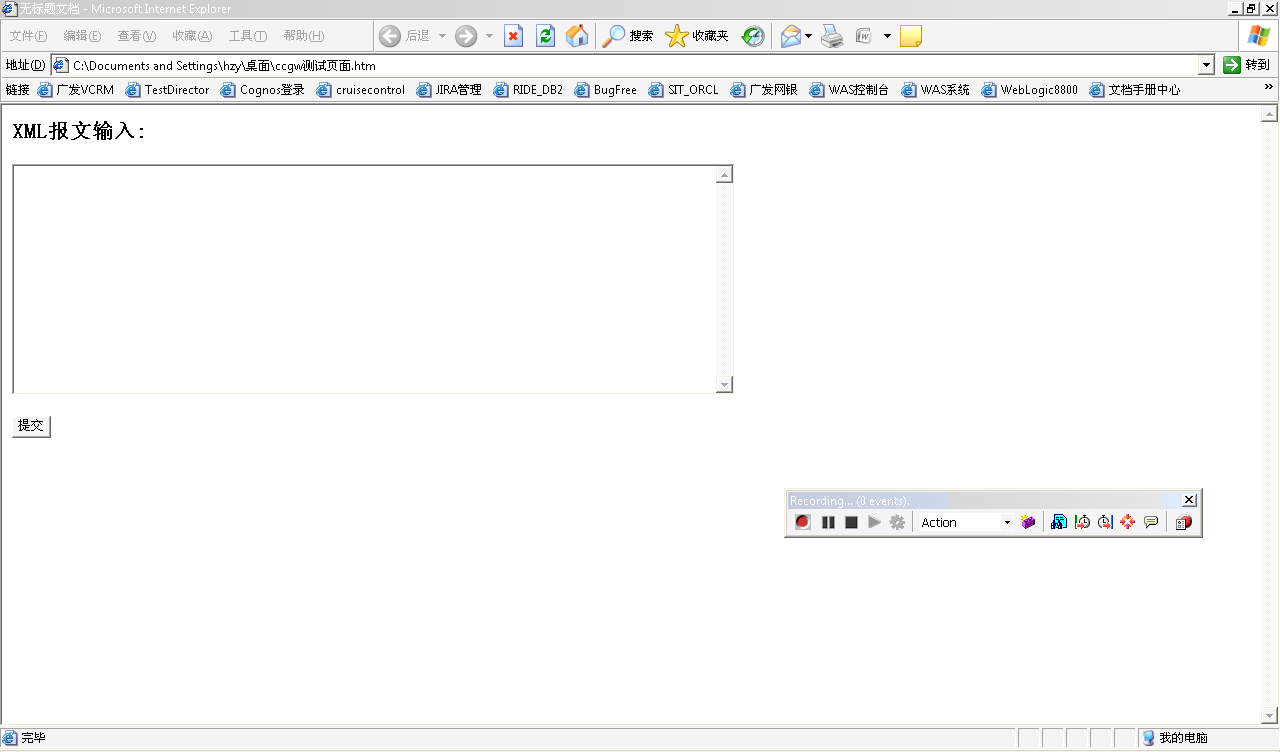Viewport: 1280px width, 752px height.
Task: Click the start transaction timer icon
Action: (1082, 522)
